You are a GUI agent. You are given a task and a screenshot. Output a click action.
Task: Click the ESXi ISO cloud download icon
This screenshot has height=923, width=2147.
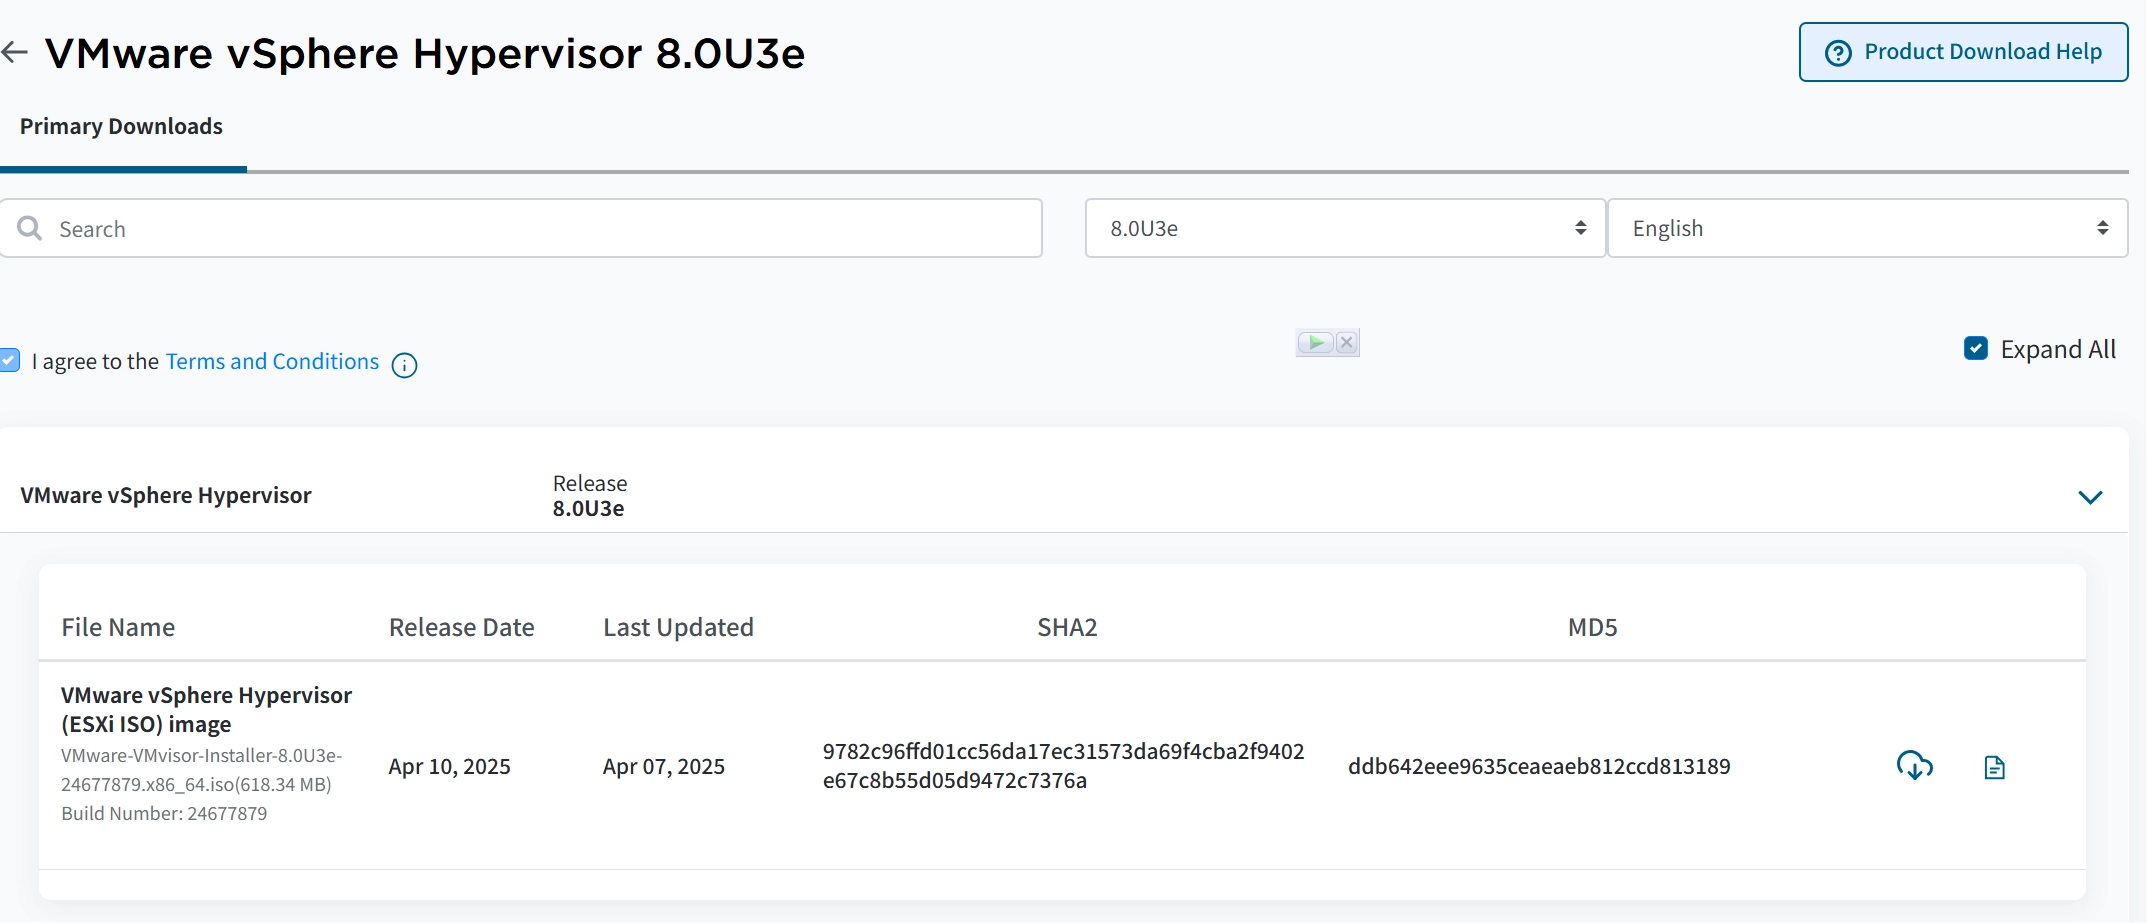pyautogui.click(x=1914, y=766)
